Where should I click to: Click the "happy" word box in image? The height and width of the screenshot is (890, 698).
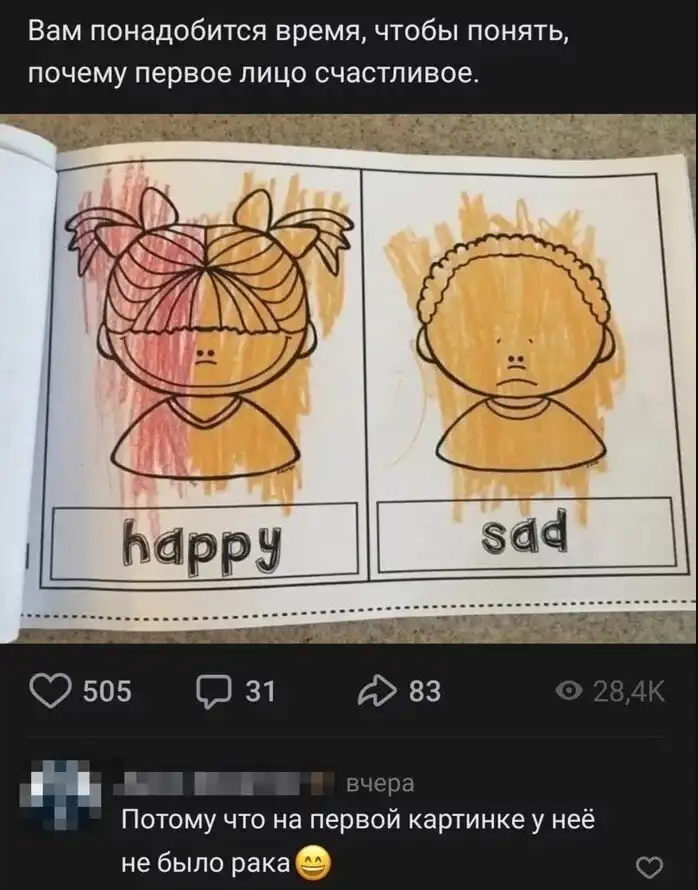205,541
